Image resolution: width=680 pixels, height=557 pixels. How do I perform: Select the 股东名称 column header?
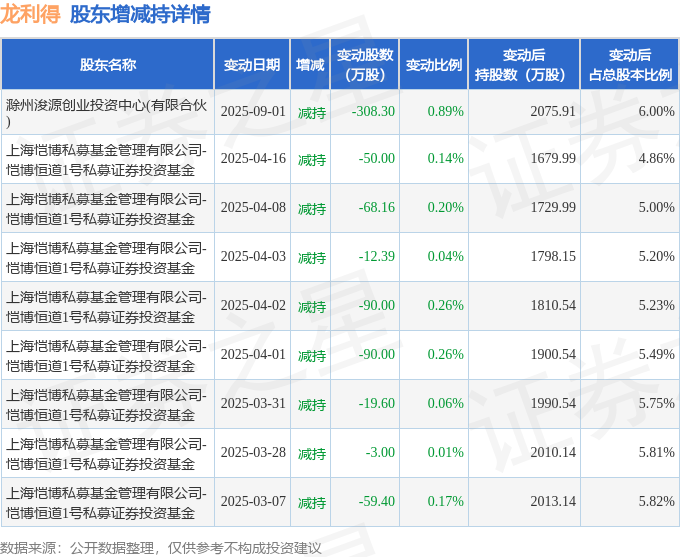(108, 65)
